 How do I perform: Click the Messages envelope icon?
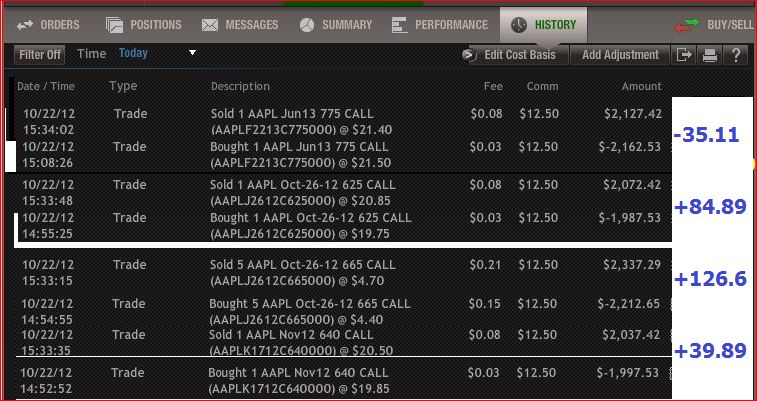(210, 25)
